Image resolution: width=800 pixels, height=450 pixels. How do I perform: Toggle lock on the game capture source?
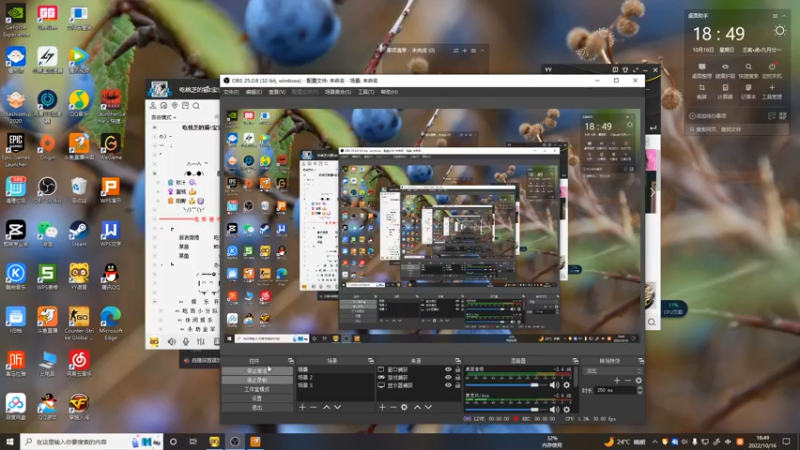click(x=458, y=378)
